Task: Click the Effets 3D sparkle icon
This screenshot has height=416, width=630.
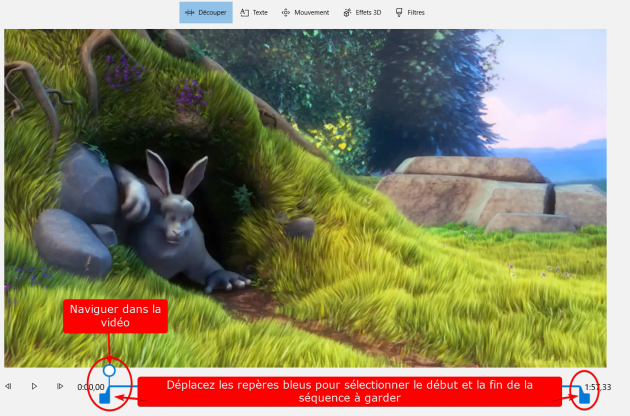Action: click(348, 13)
